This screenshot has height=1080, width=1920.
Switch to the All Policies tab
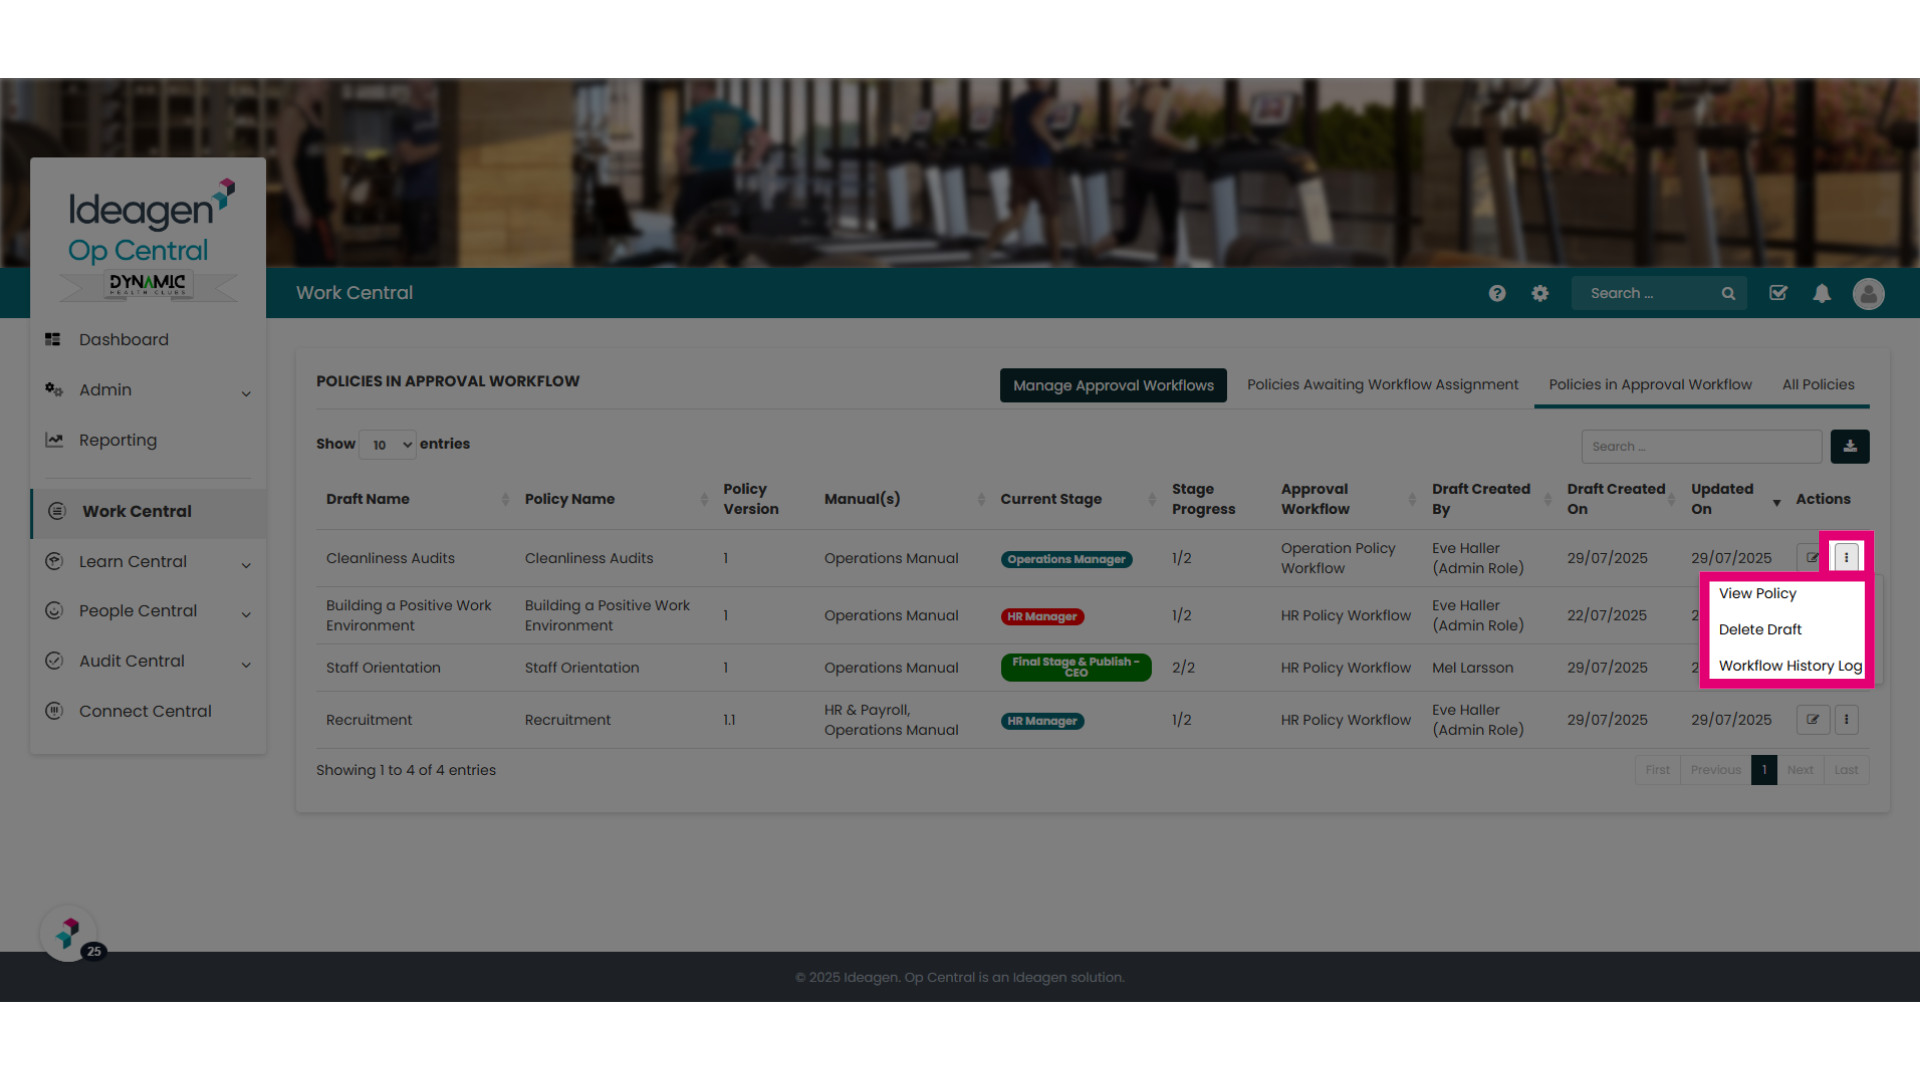[x=1818, y=384]
